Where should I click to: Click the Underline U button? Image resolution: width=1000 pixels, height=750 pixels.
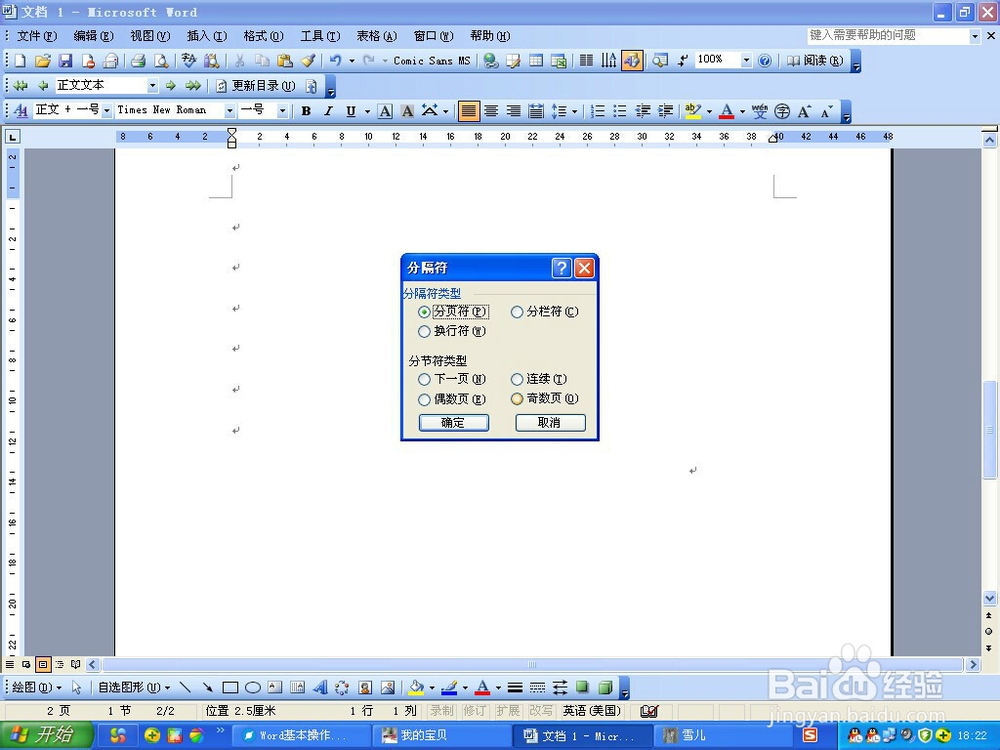click(351, 111)
